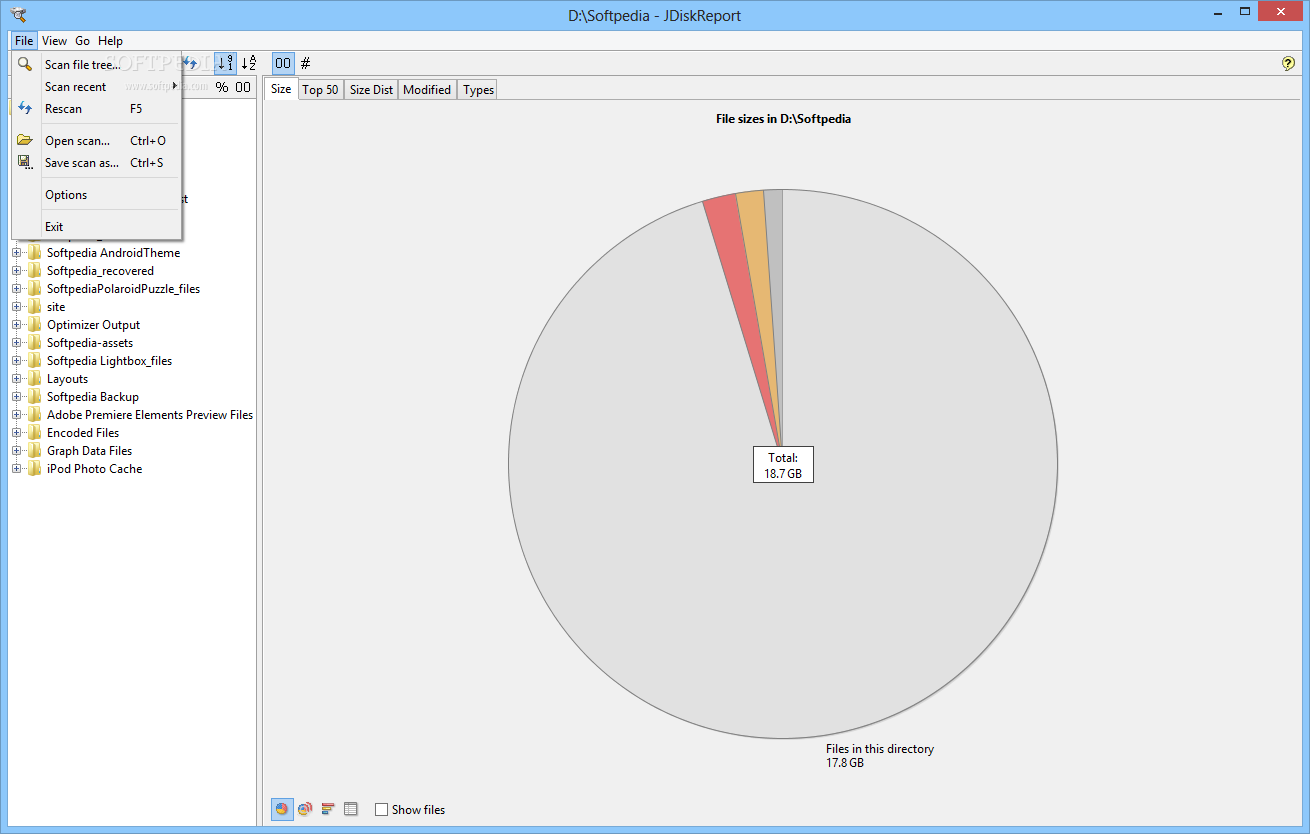Select the Graph Data Files folder
Screen dimensions: 1310x834
(x=89, y=451)
